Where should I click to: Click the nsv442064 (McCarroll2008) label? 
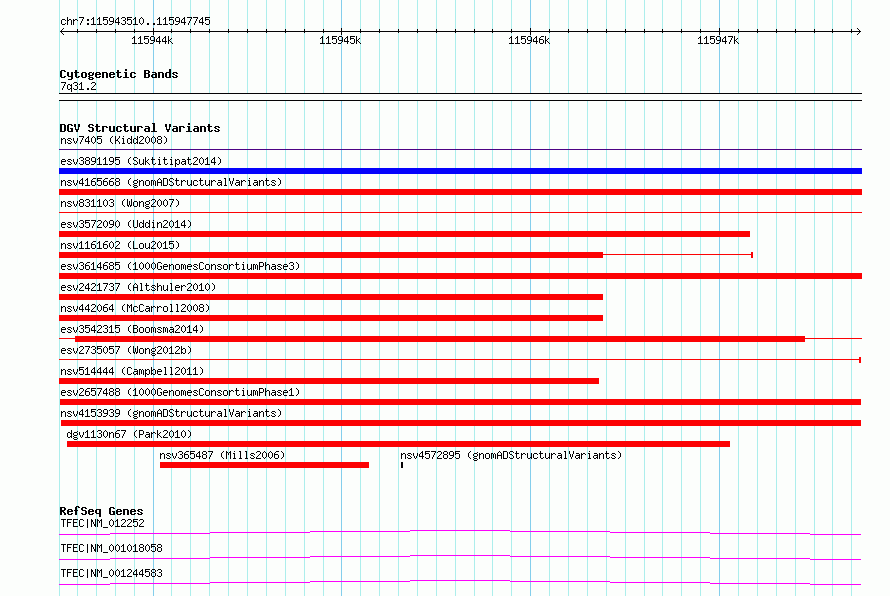pyautogui.click(x=135, y=308)
